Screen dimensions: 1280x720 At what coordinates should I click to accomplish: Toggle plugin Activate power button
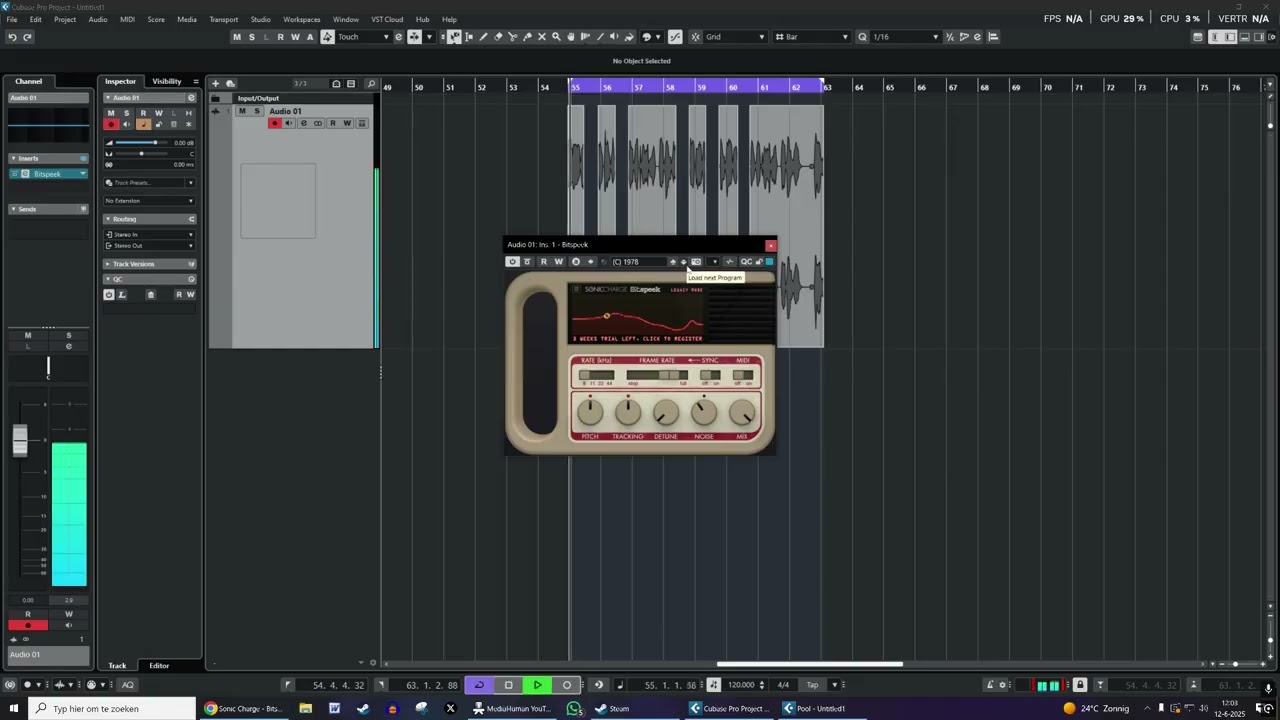click(x=512, y=262)
